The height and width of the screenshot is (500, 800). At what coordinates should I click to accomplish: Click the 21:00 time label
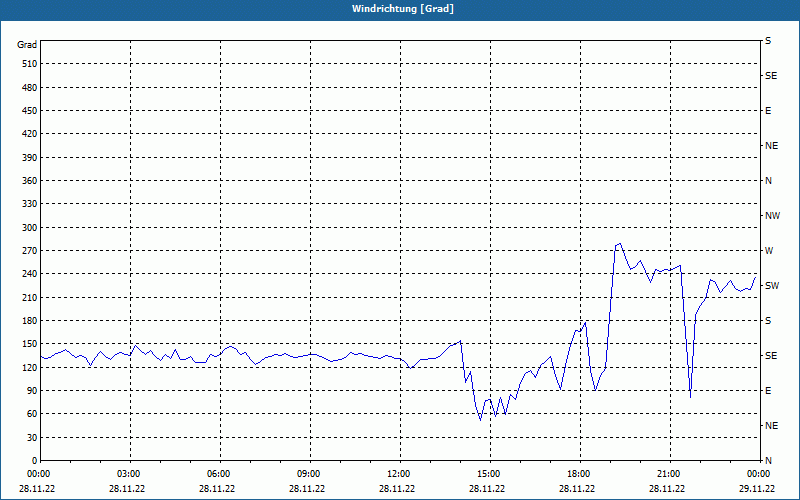pyautogui.click(x=670, y=474)
